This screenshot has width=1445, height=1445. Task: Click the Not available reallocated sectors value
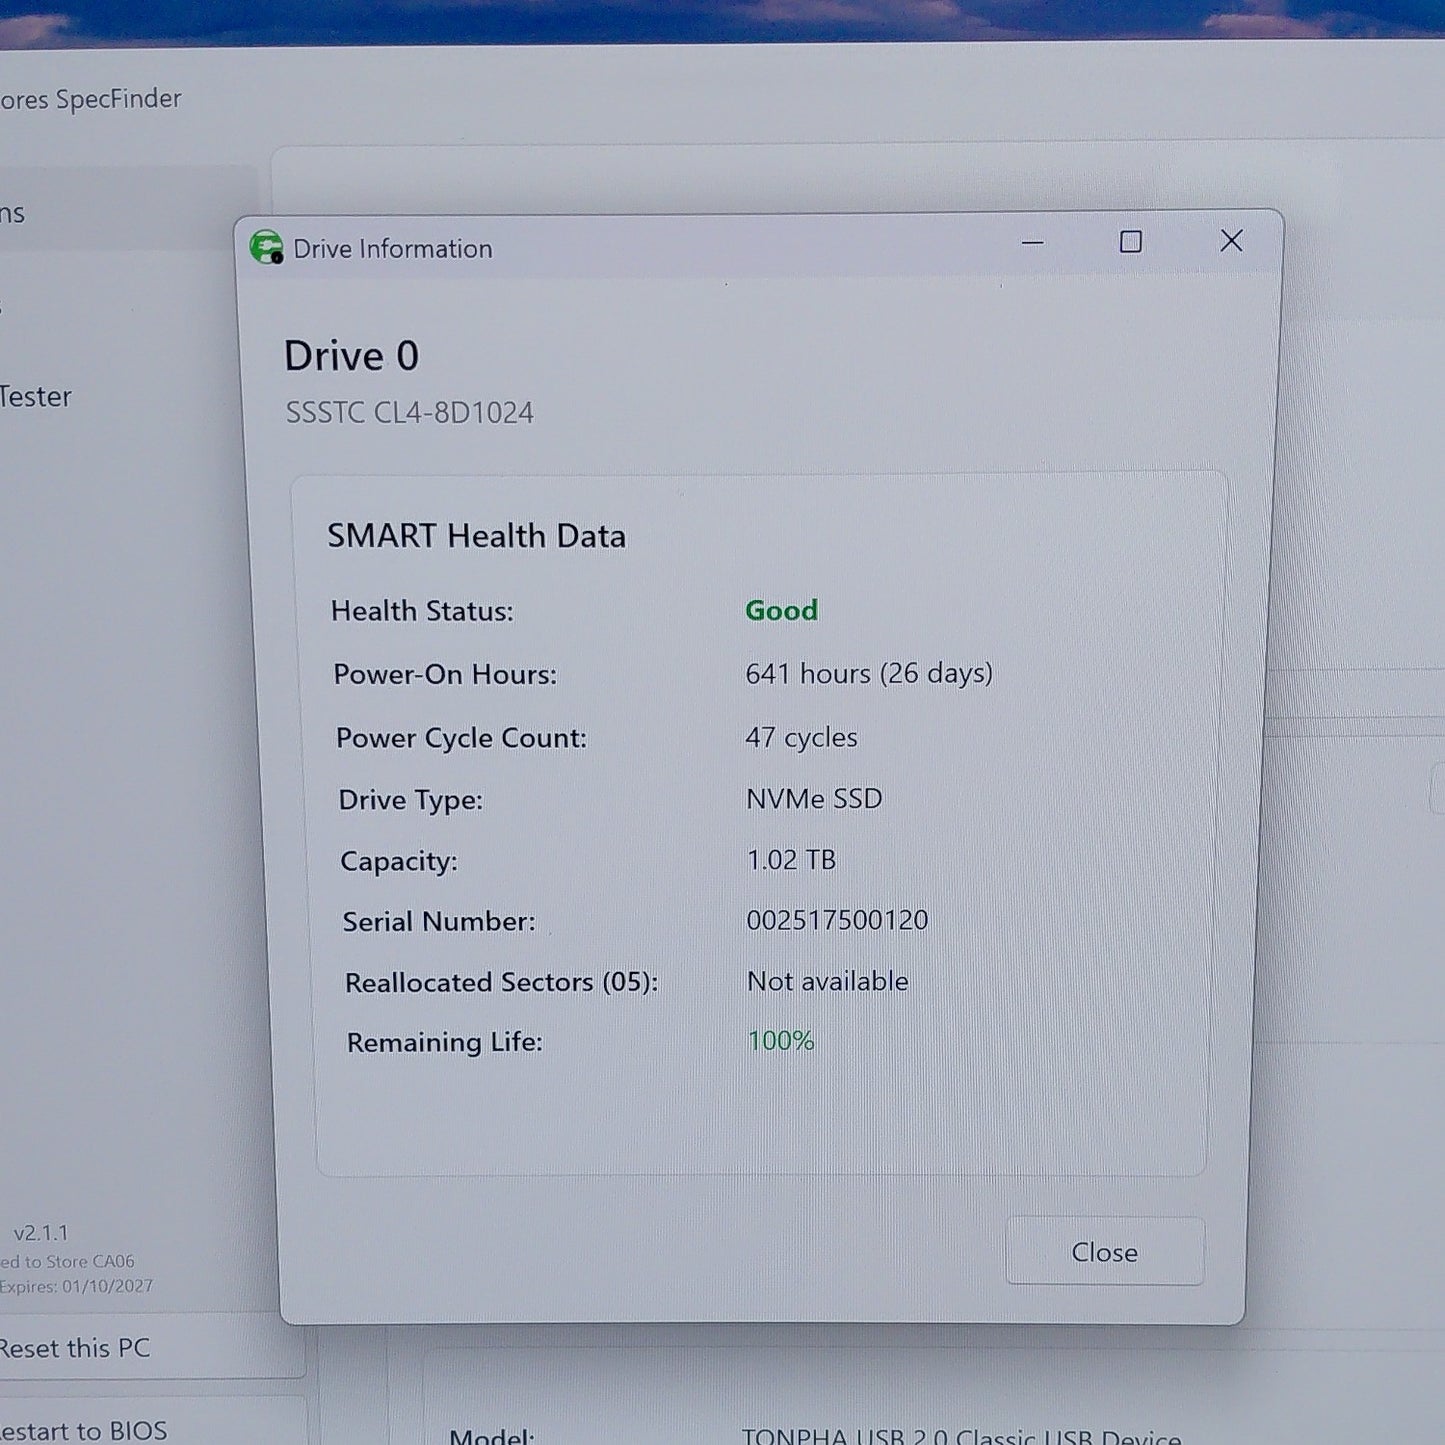828,981
